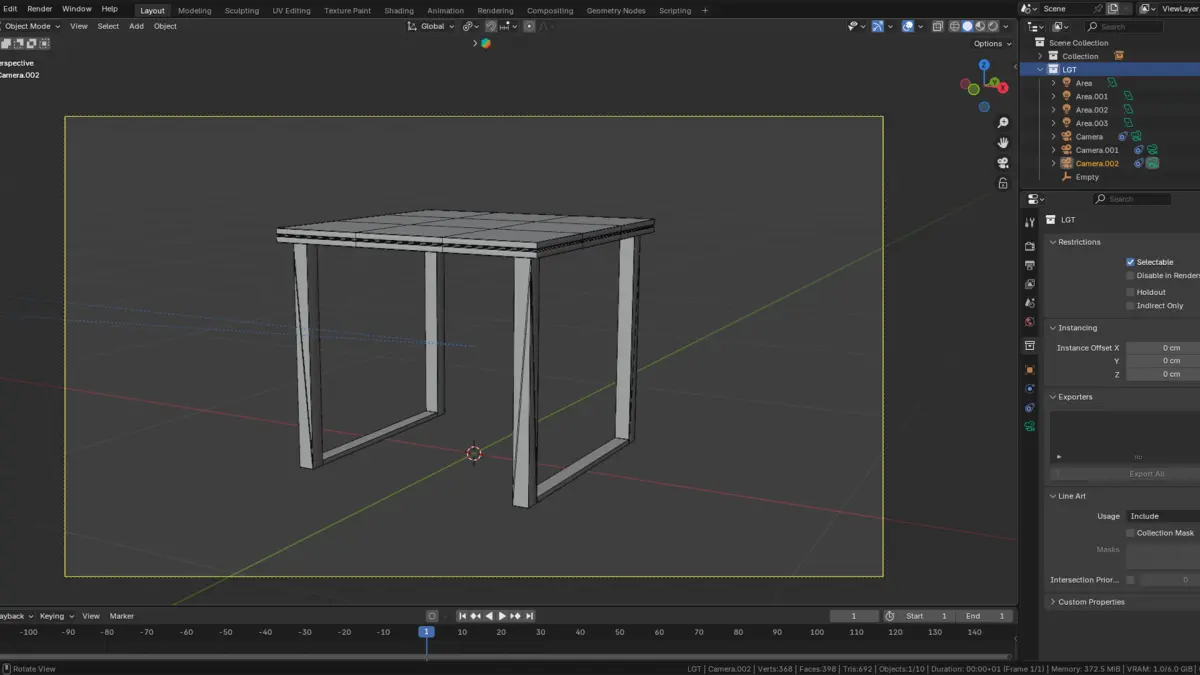Collapse the LGT collection in outliner
This screenshot has width=1200, height=675.
click(1040, 70)
